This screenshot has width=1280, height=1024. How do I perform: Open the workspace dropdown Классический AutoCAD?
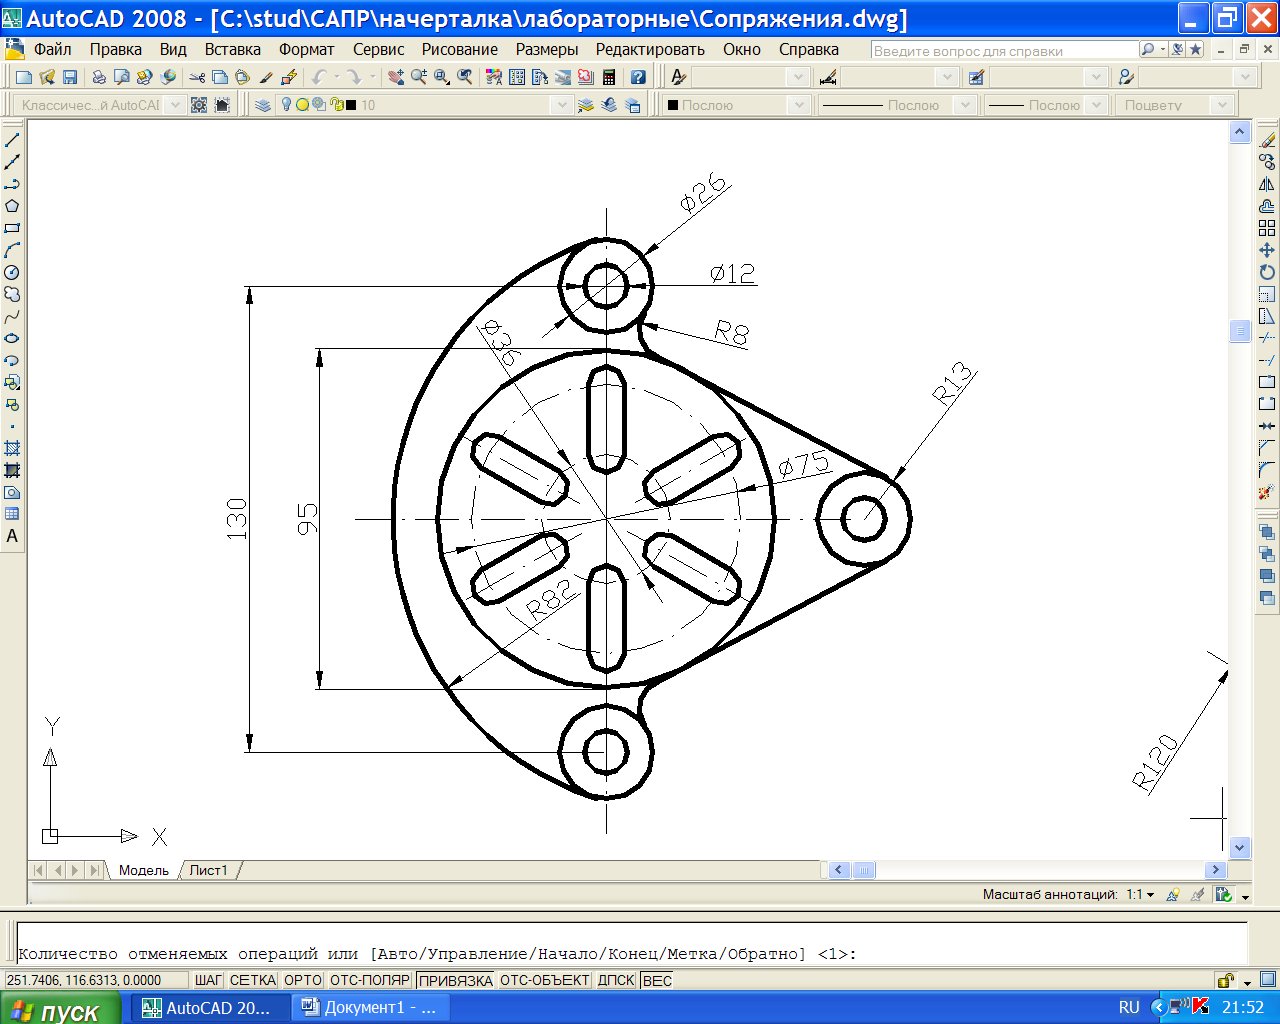[x=174, y=105]
